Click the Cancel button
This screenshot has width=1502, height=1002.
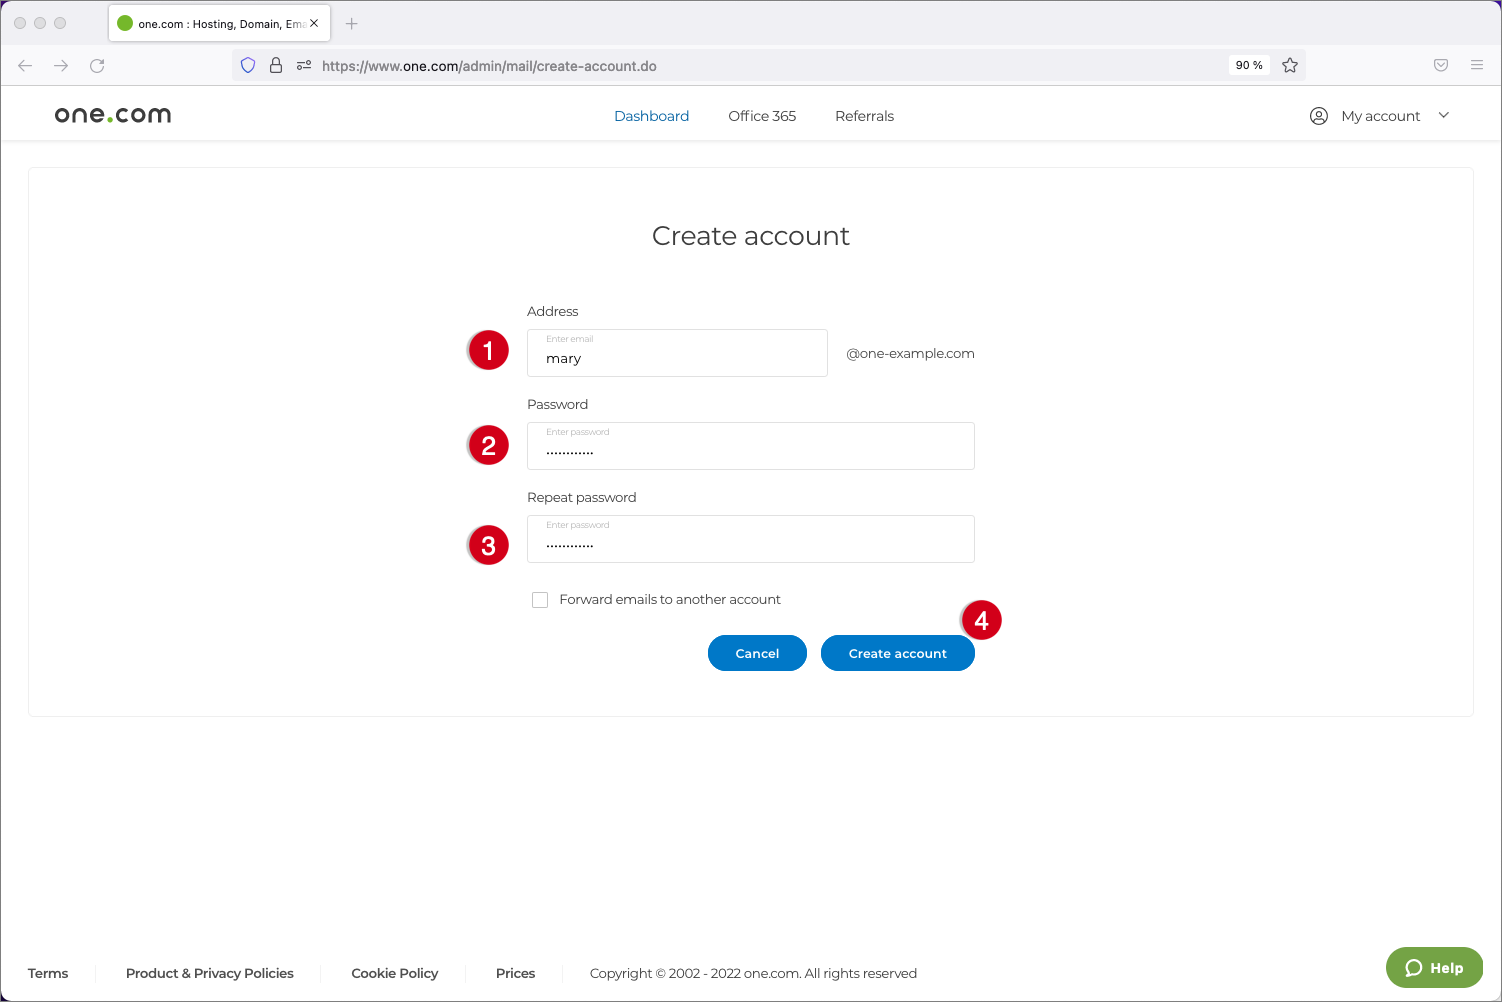757,653
